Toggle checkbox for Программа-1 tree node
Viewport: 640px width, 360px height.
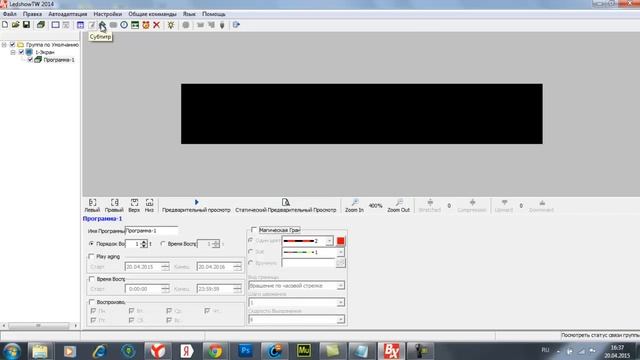(x=30, y=60)
